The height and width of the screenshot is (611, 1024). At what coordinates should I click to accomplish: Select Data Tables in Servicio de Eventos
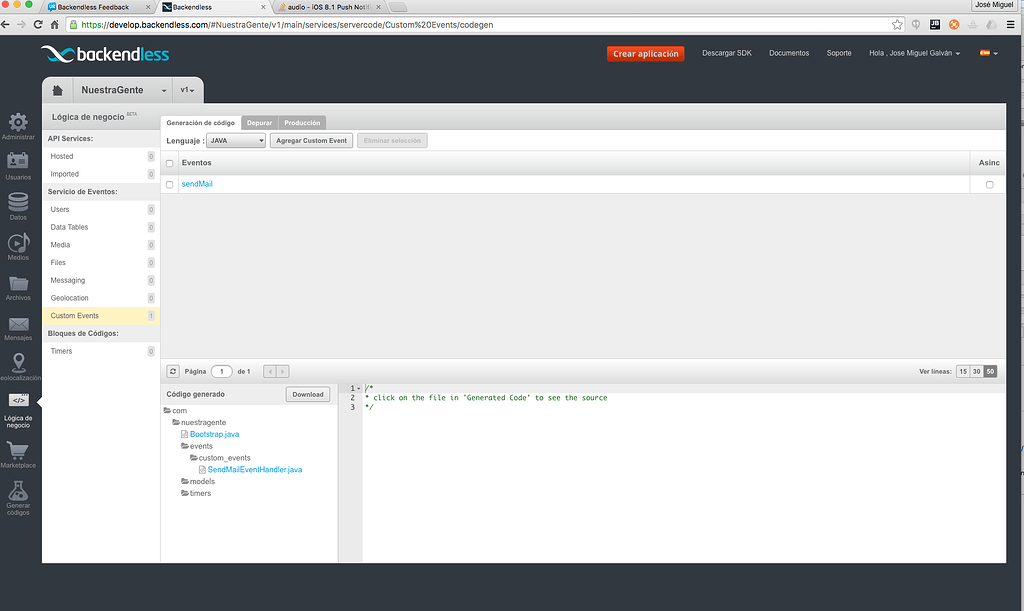[101, 227]
